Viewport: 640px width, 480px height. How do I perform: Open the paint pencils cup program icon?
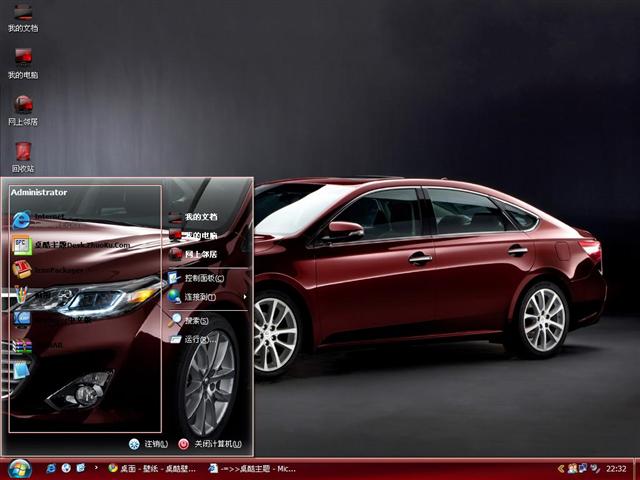point(21,294)
